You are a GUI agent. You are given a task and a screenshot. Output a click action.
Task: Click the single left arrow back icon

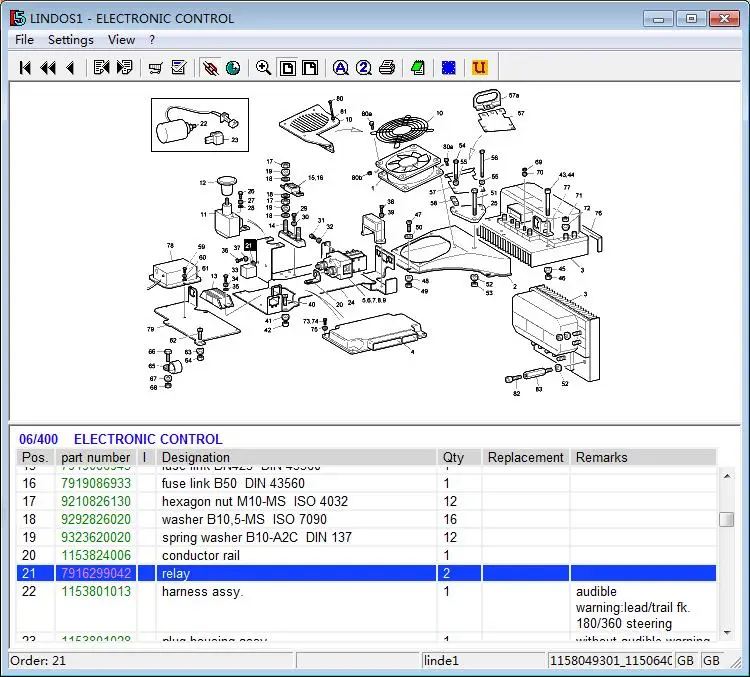(70, 68)
